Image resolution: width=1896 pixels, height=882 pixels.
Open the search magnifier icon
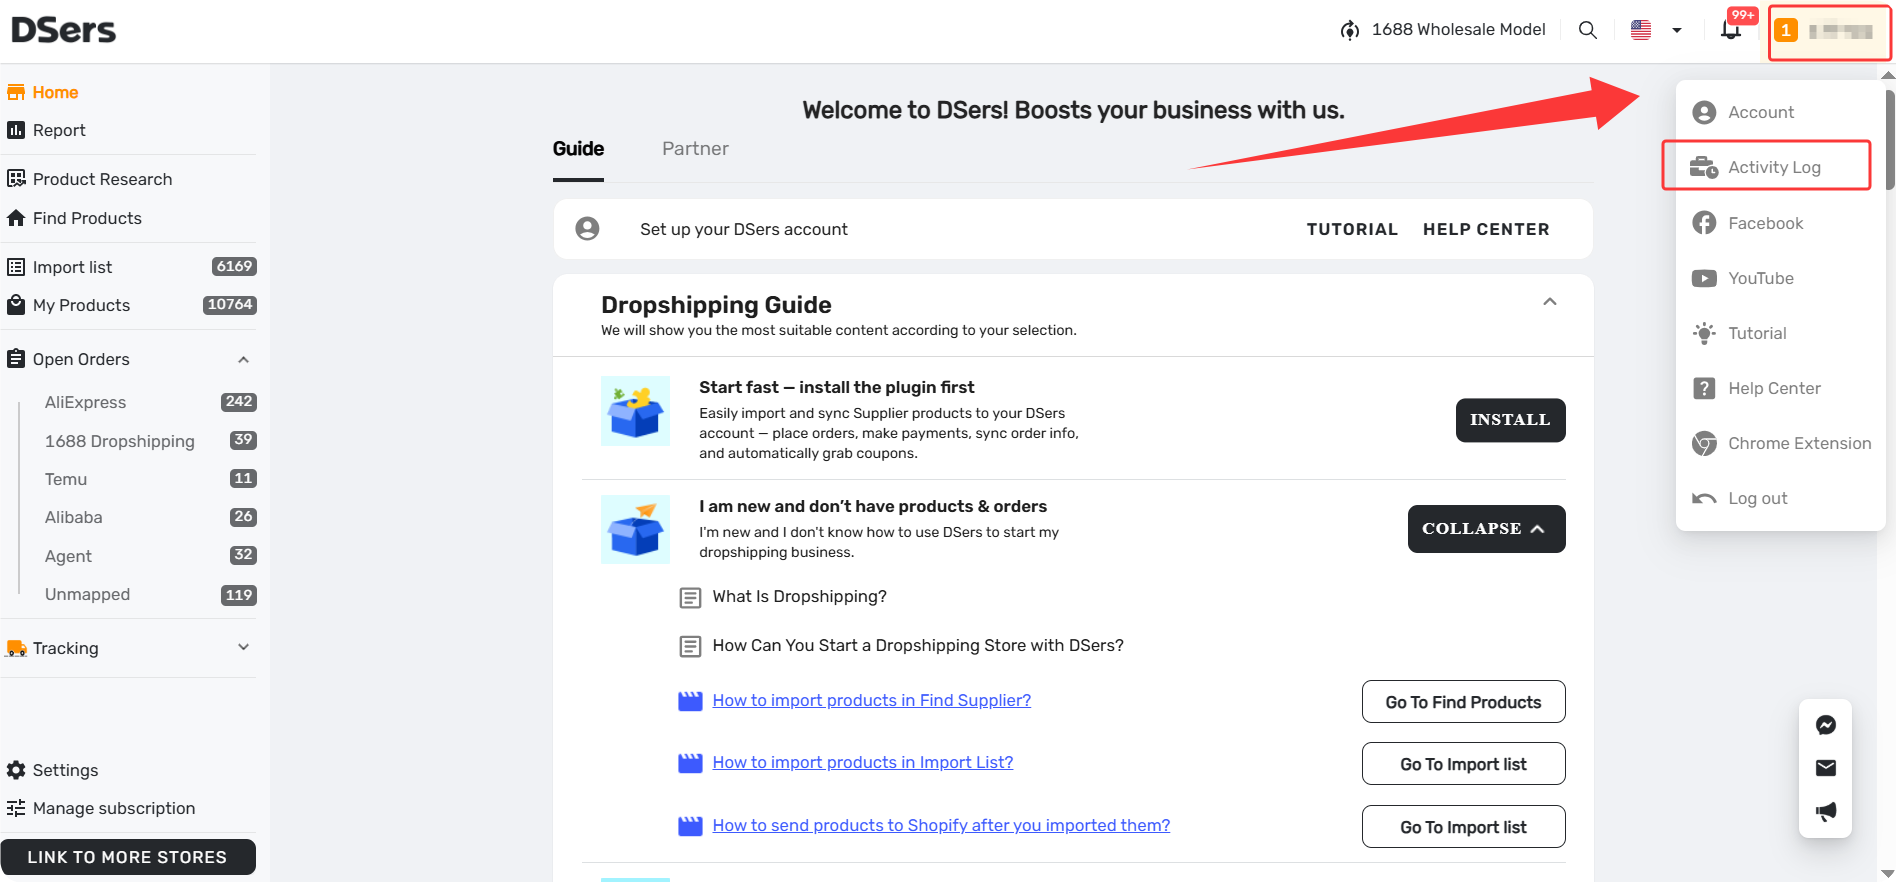pos(1587,30)
